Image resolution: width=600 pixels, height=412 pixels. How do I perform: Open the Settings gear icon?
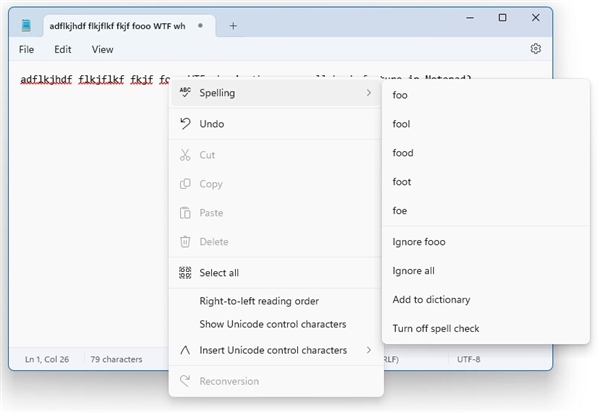coord(536,49)
